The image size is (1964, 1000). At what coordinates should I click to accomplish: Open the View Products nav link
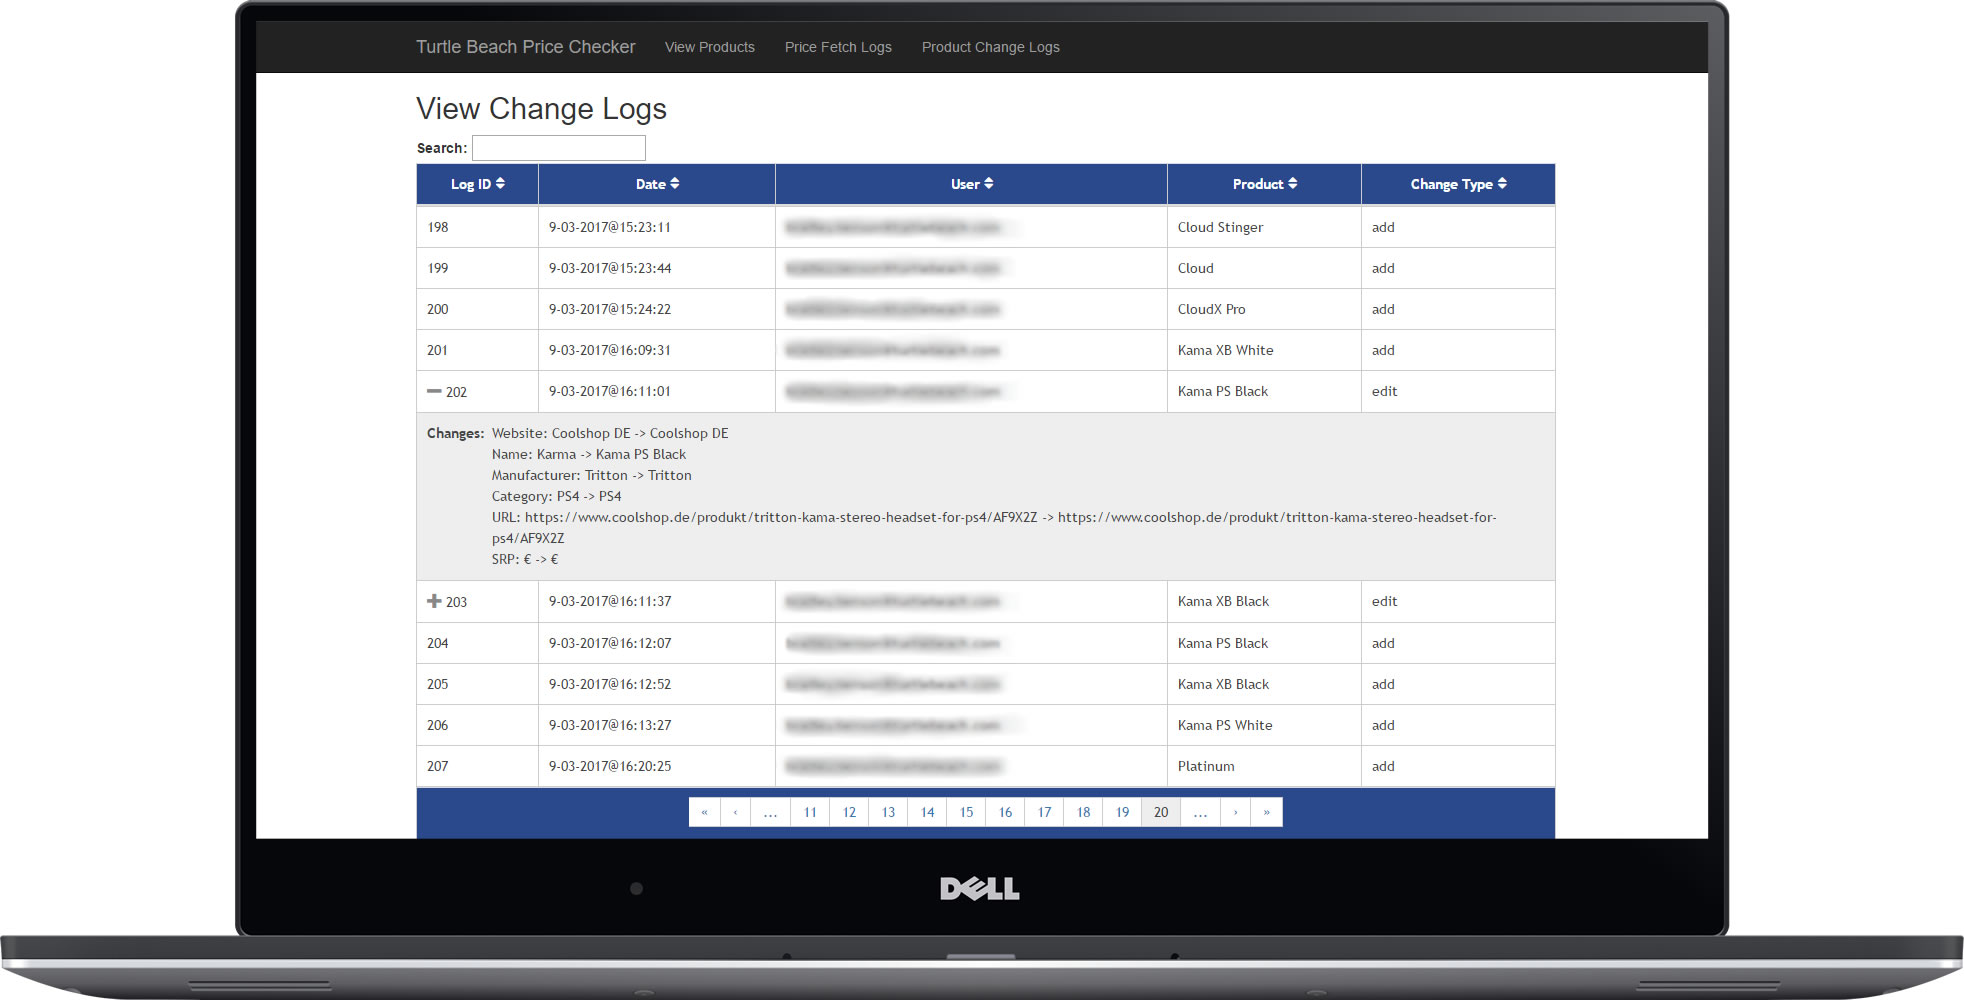710,47
